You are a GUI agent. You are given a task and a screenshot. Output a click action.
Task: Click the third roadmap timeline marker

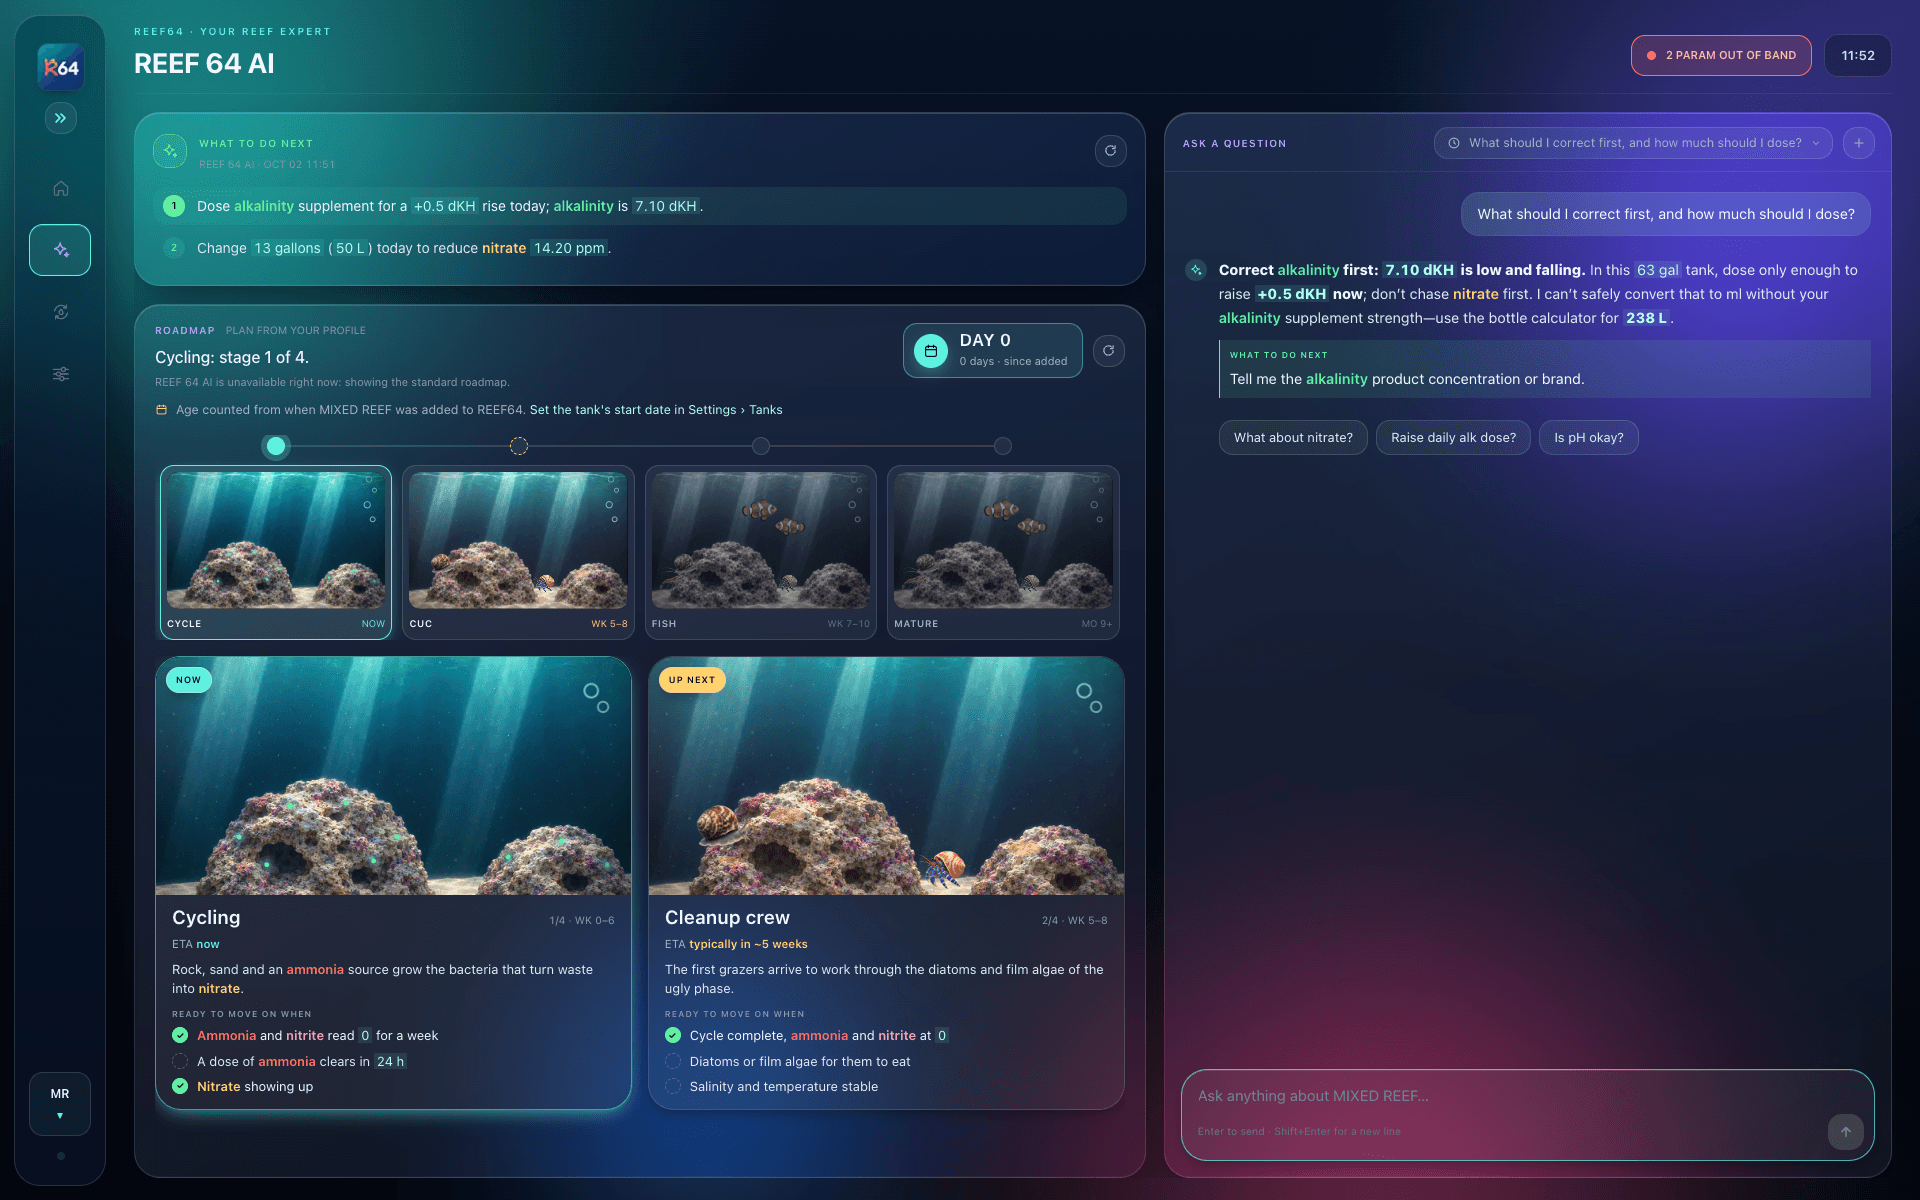tap(761, 446)
